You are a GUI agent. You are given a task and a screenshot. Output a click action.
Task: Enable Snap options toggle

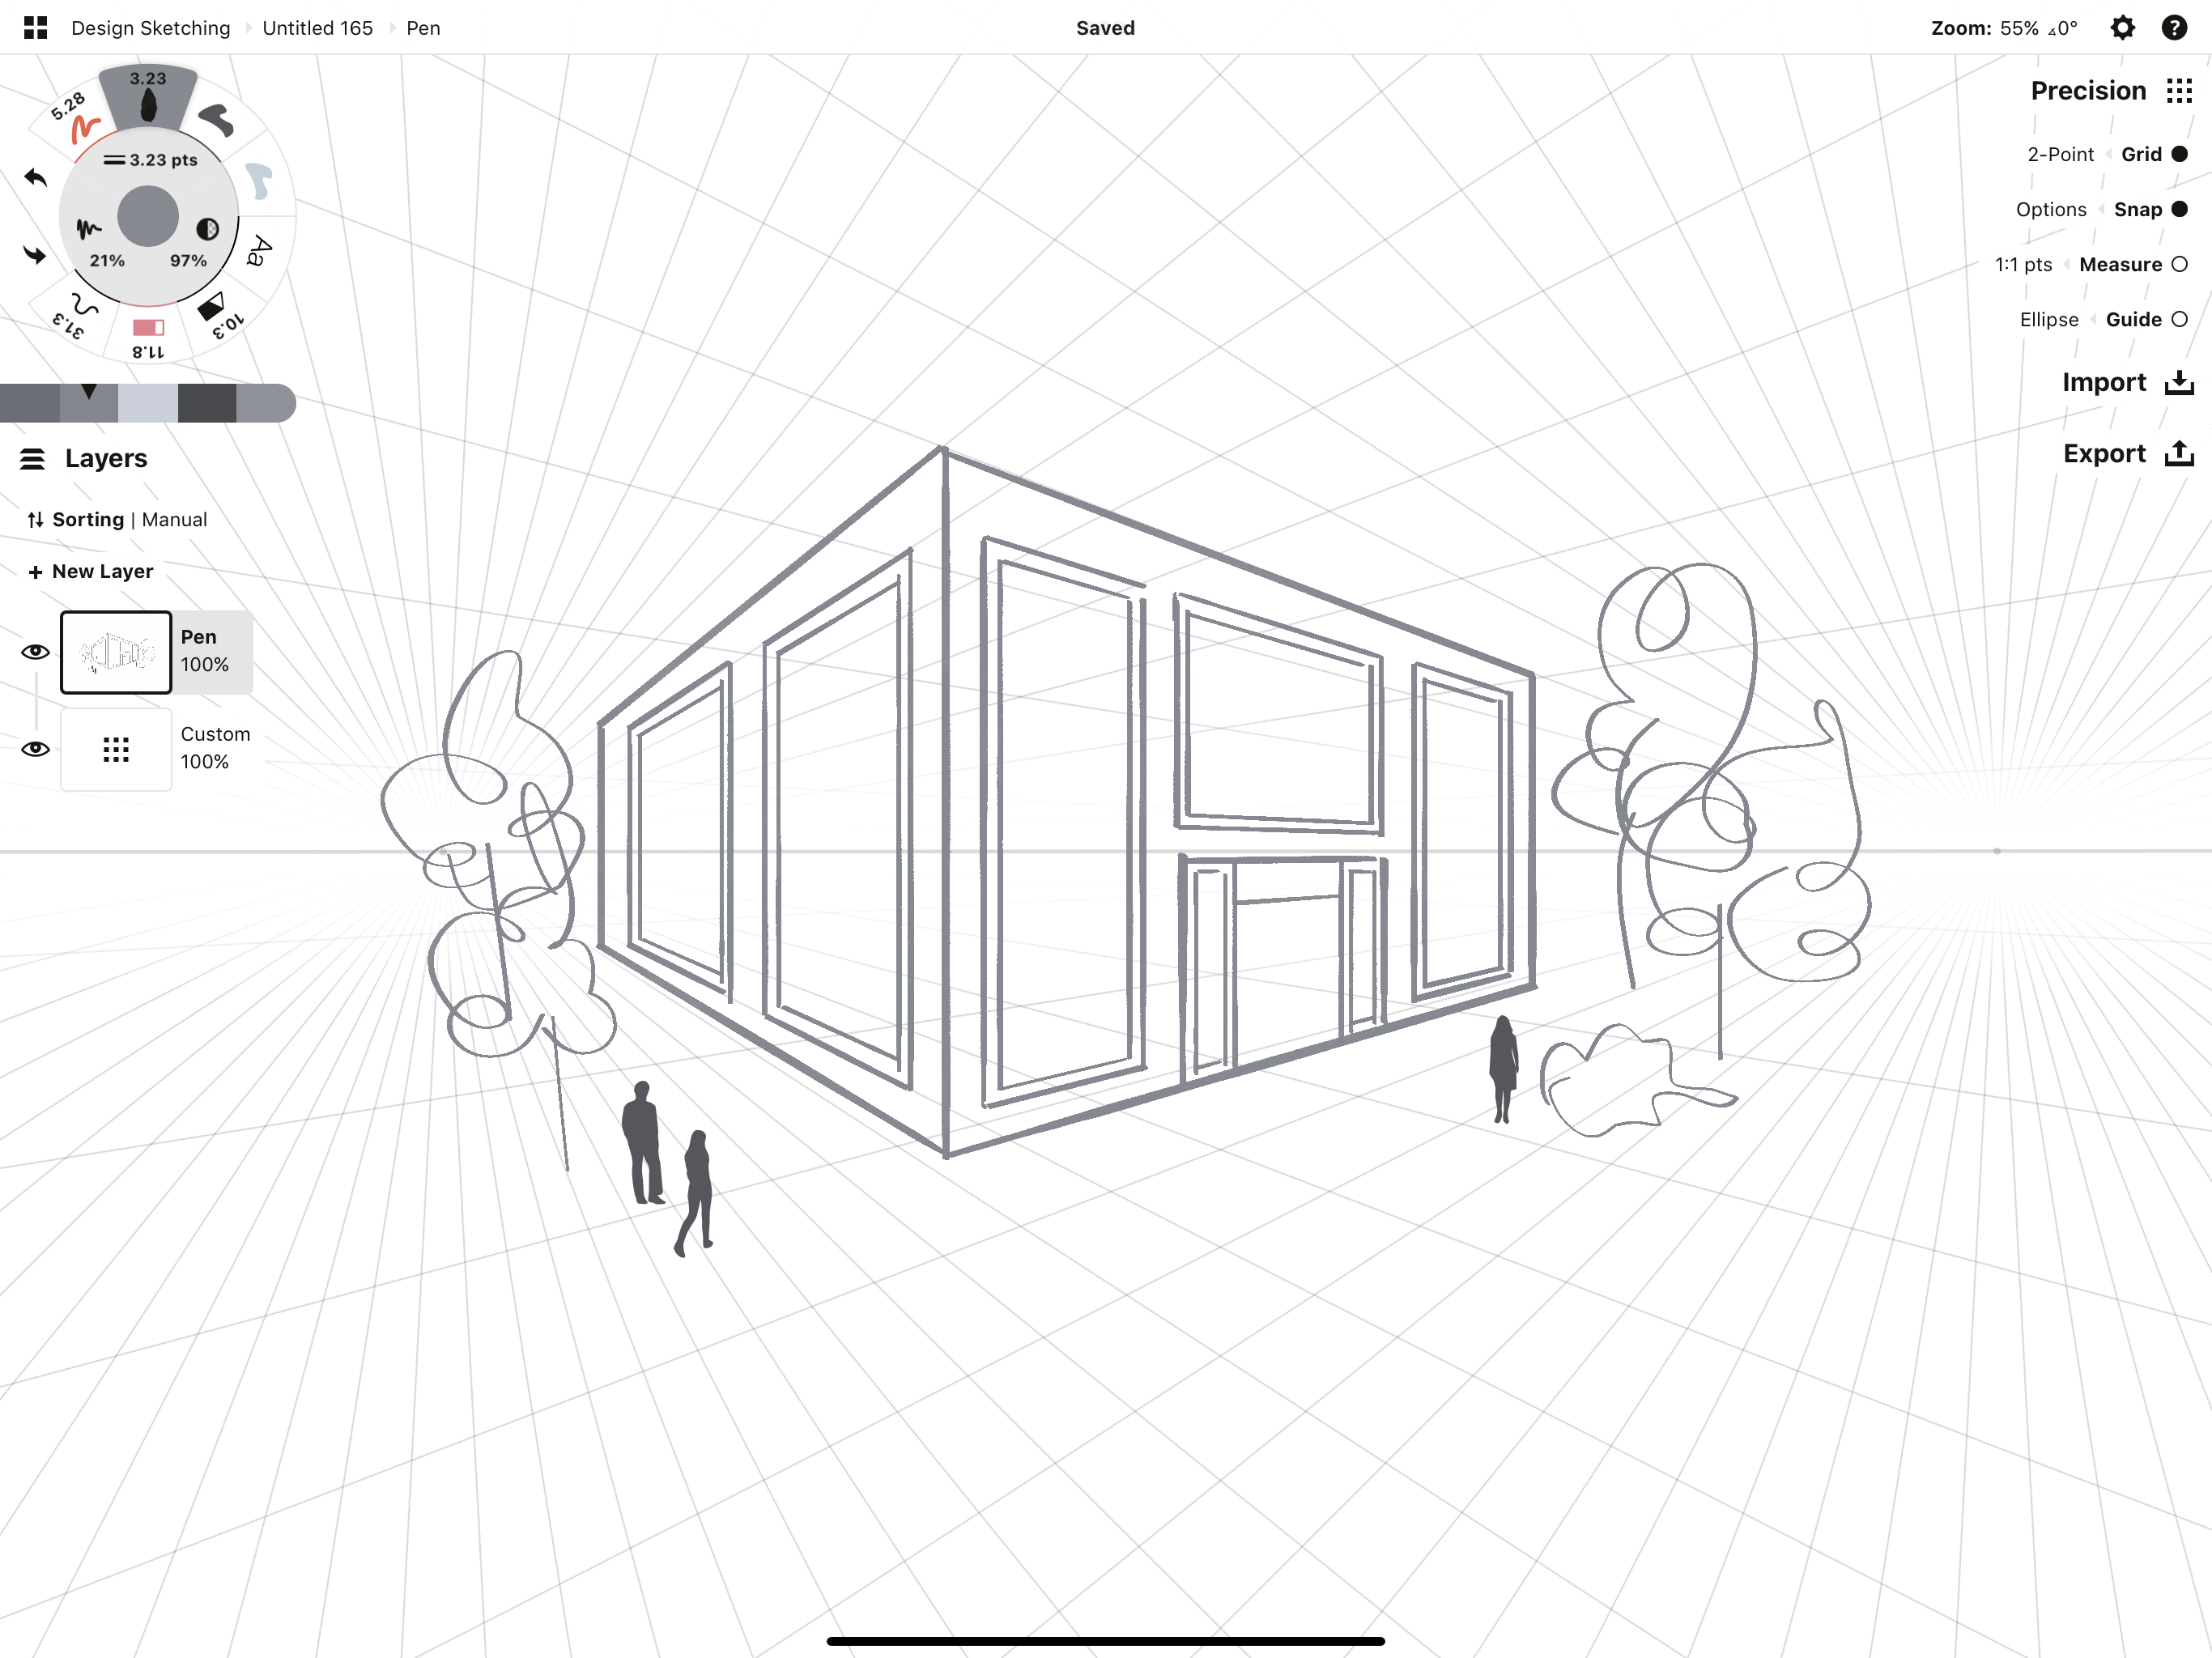click(x=2182, y=207)
